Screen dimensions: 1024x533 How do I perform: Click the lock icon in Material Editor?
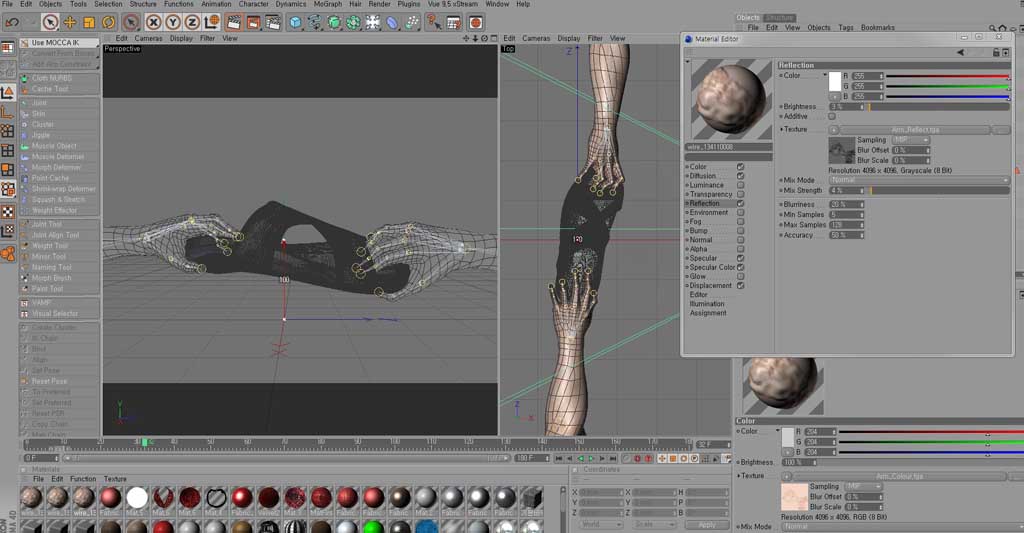tap(996, 52)
